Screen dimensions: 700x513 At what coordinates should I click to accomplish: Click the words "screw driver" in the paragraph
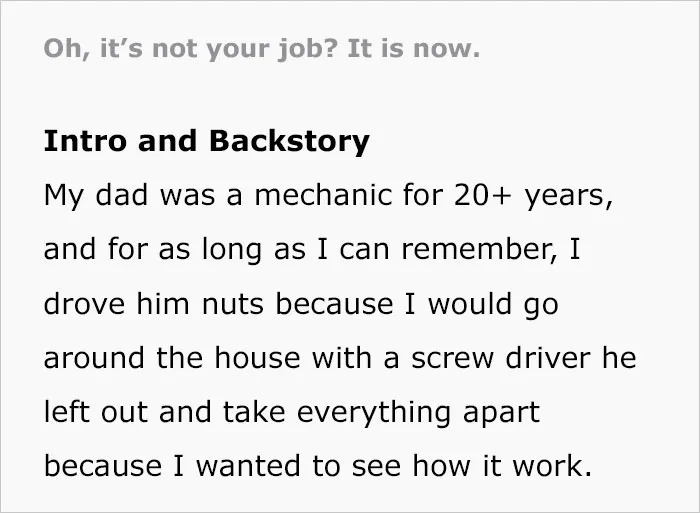pyautogui.click(x=500, y=358)
